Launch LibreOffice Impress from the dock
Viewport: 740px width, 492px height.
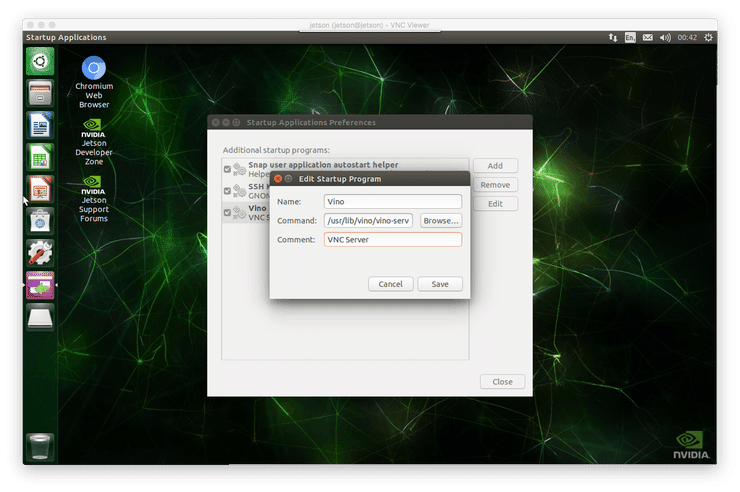40,189
